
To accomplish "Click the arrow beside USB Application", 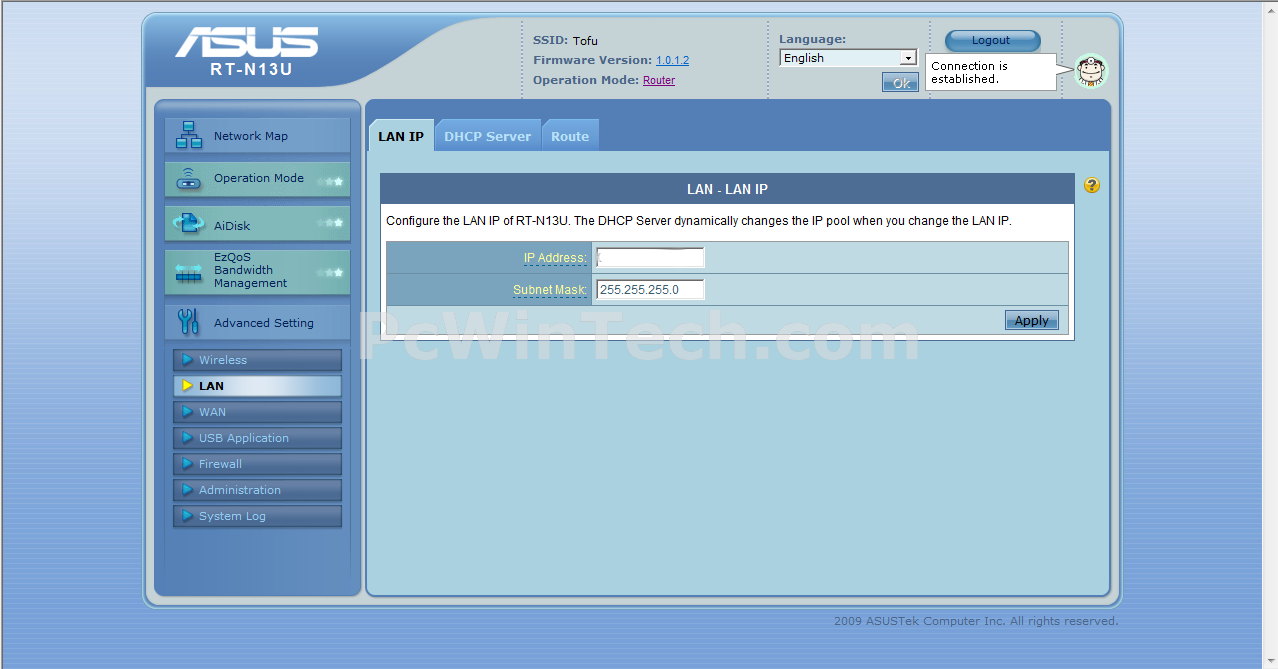I will 187,438.
